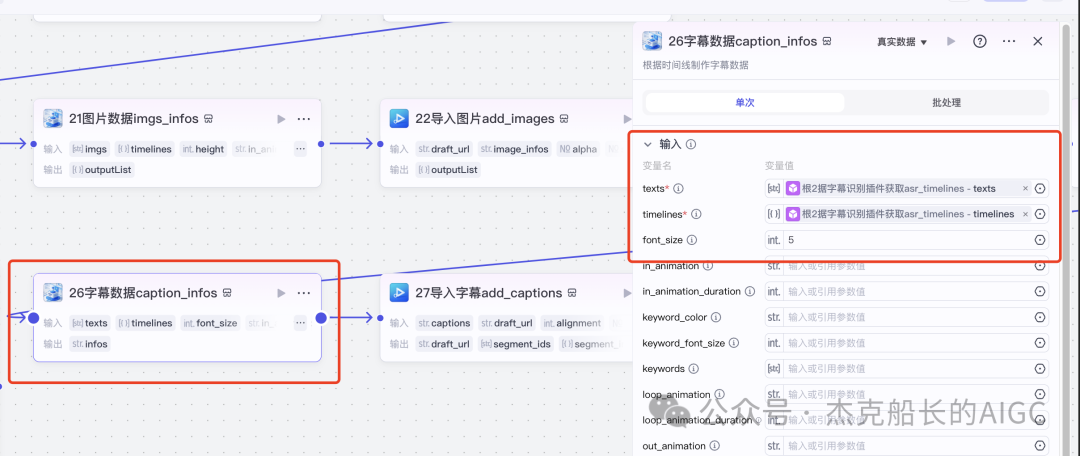This screenshot has height=456, width=1080.
Task: Show info tooltip next to 输入 heading
Action: click(691, 145)
